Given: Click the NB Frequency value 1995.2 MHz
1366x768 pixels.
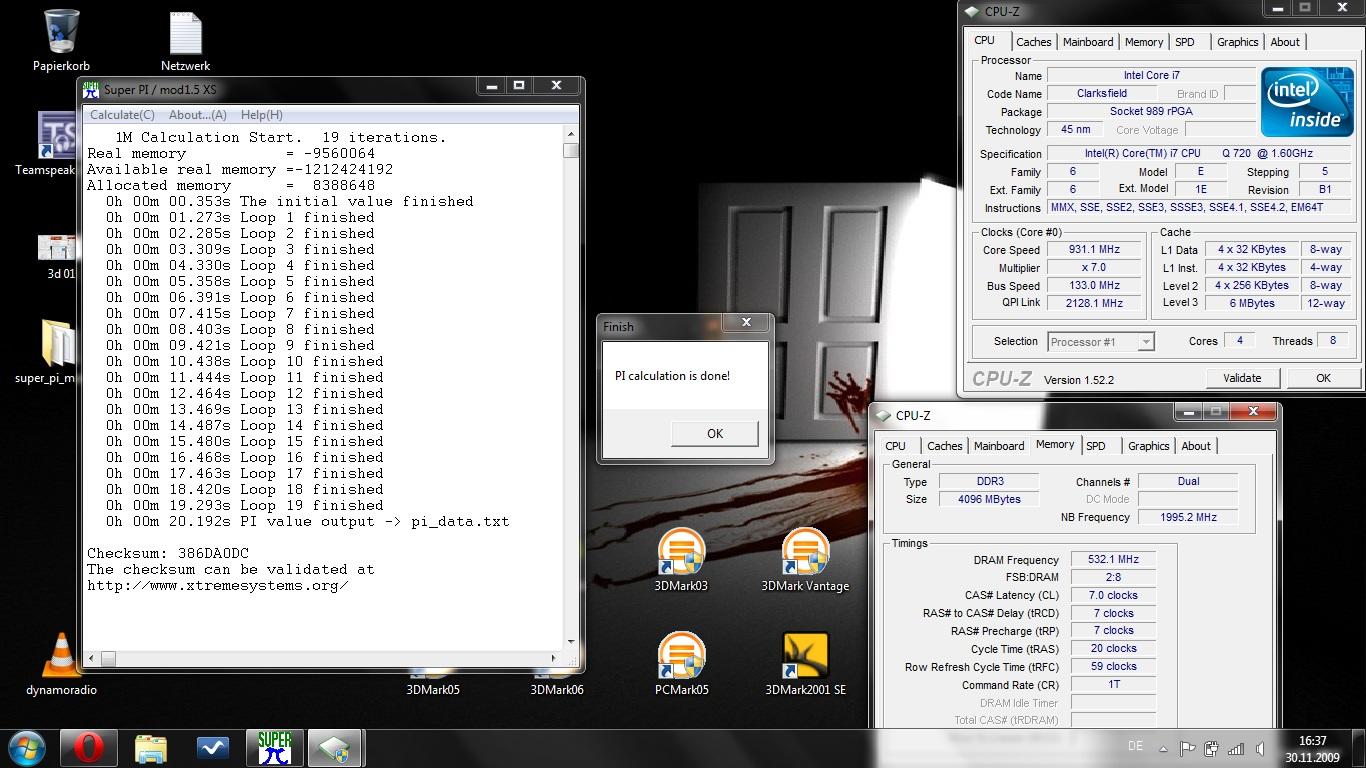Looking at the screenshot, I should [1188, 517].
